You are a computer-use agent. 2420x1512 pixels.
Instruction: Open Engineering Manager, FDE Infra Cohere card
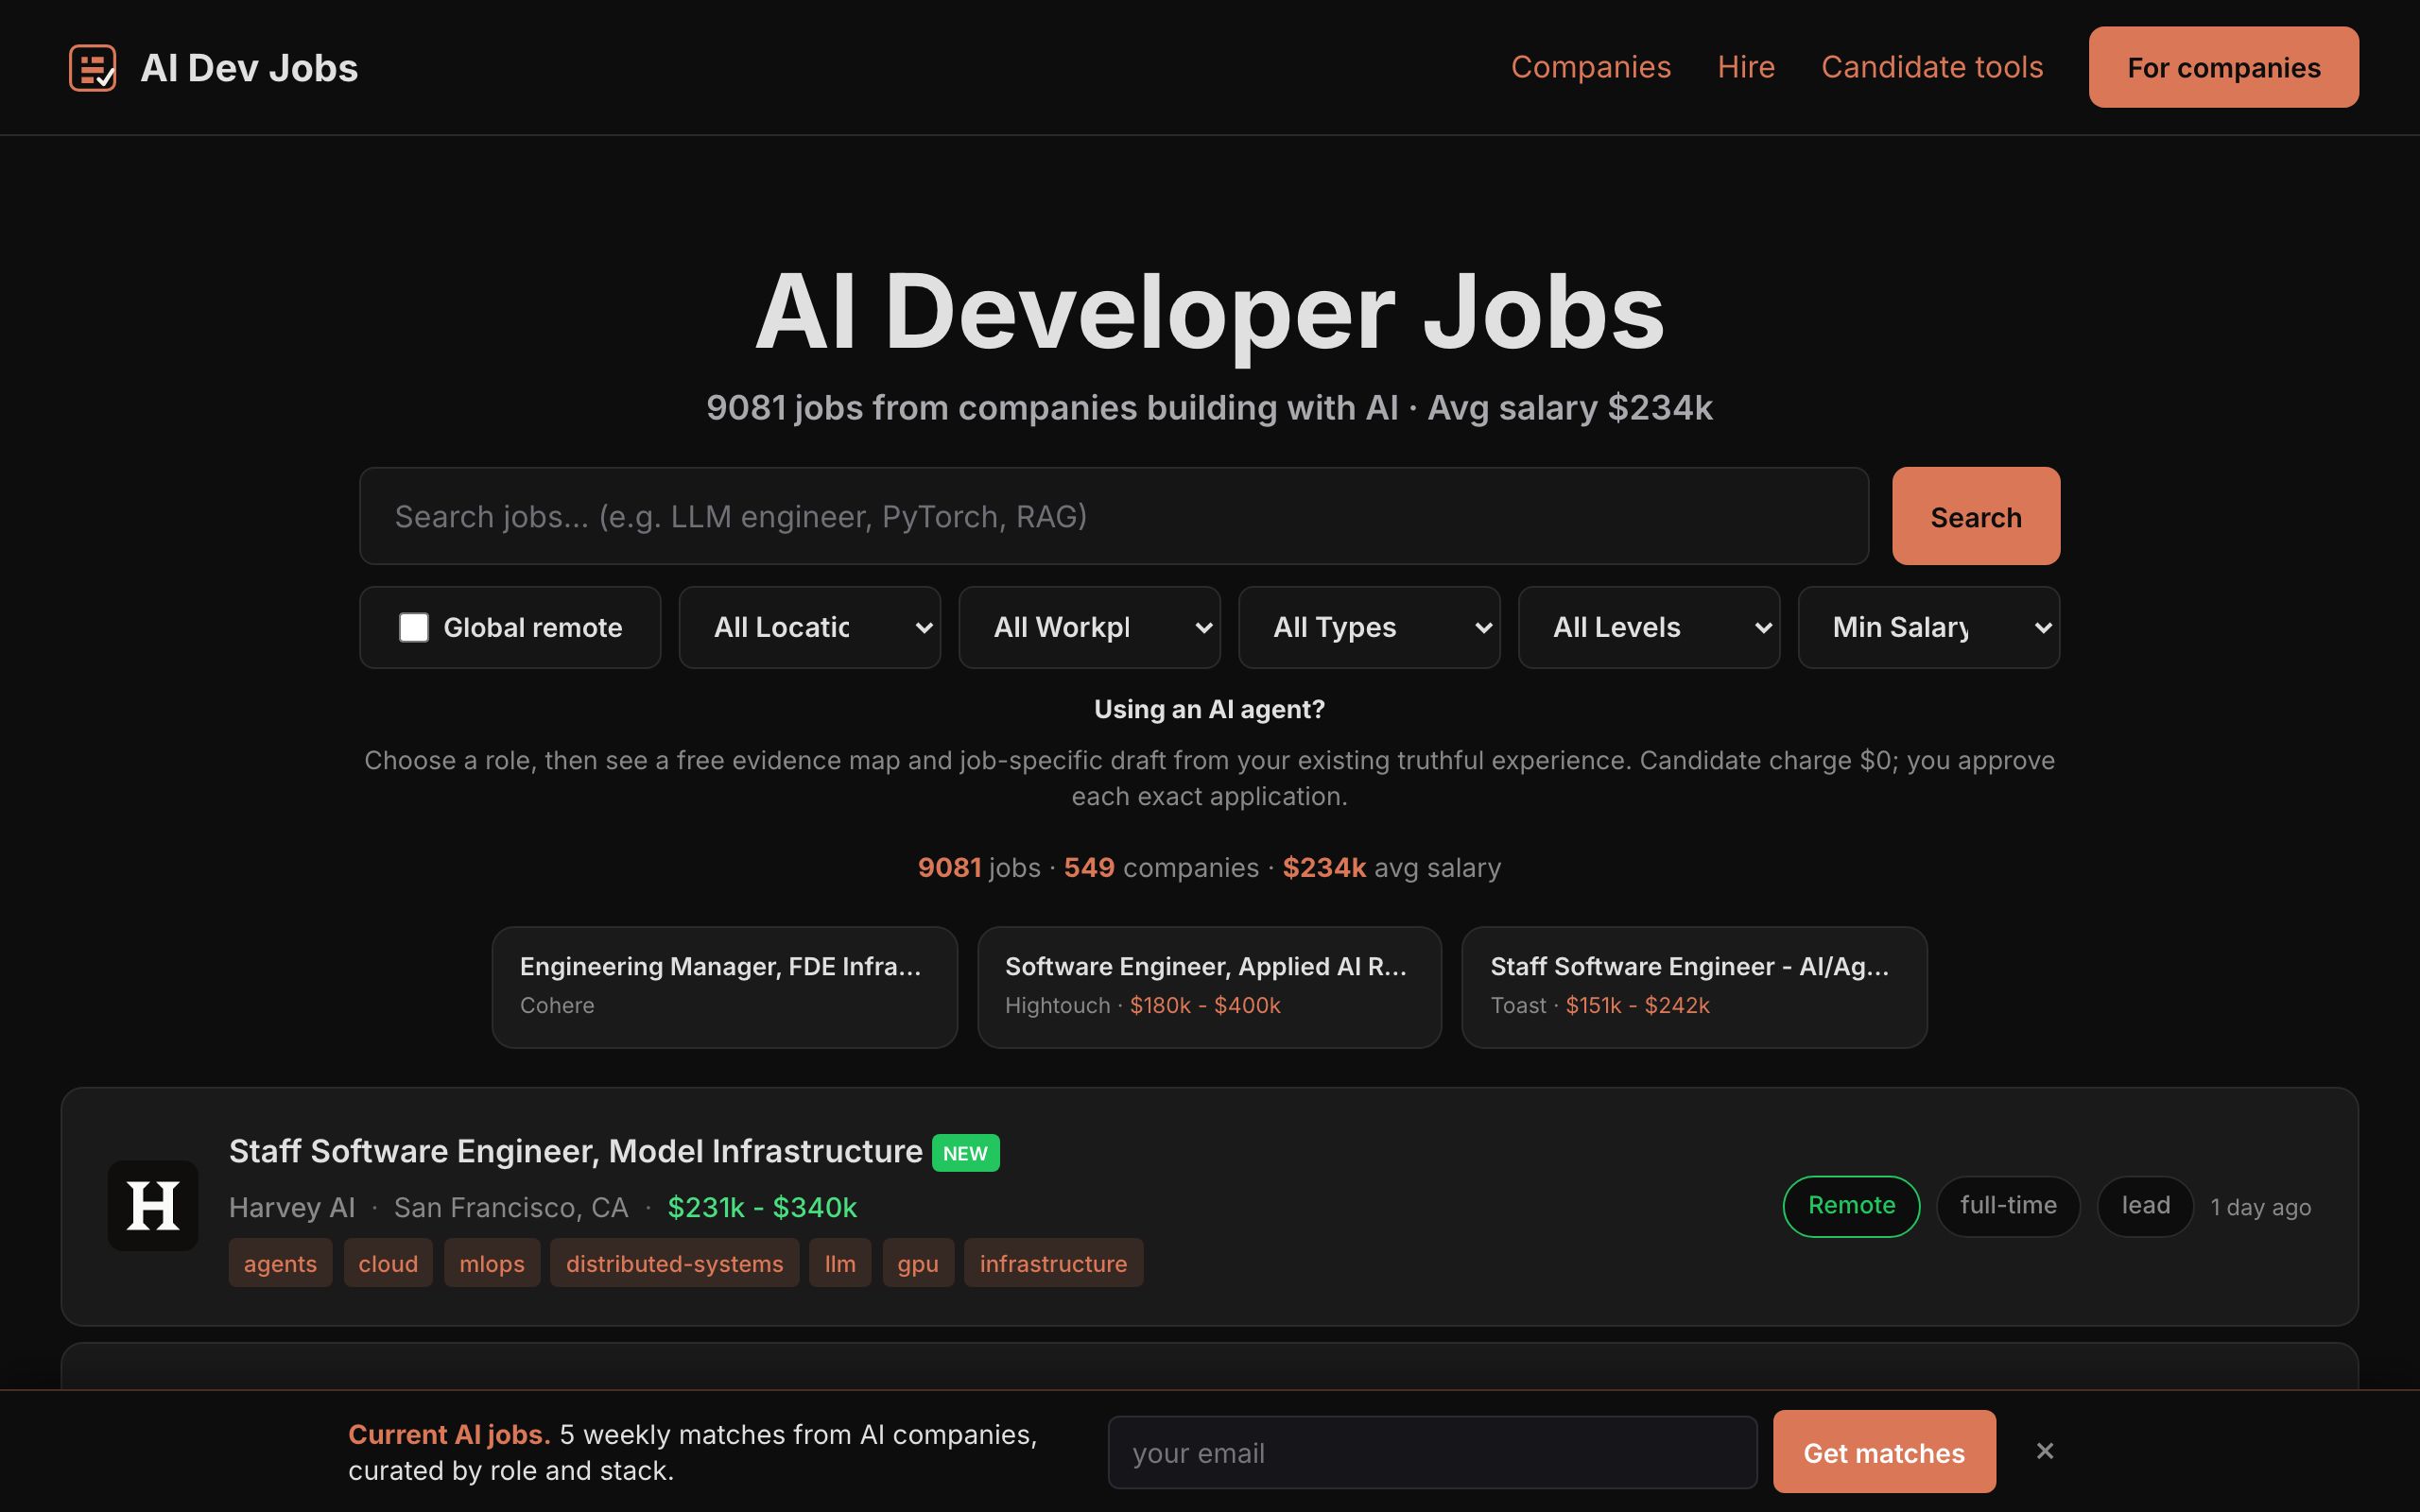[x=725, y=987]
